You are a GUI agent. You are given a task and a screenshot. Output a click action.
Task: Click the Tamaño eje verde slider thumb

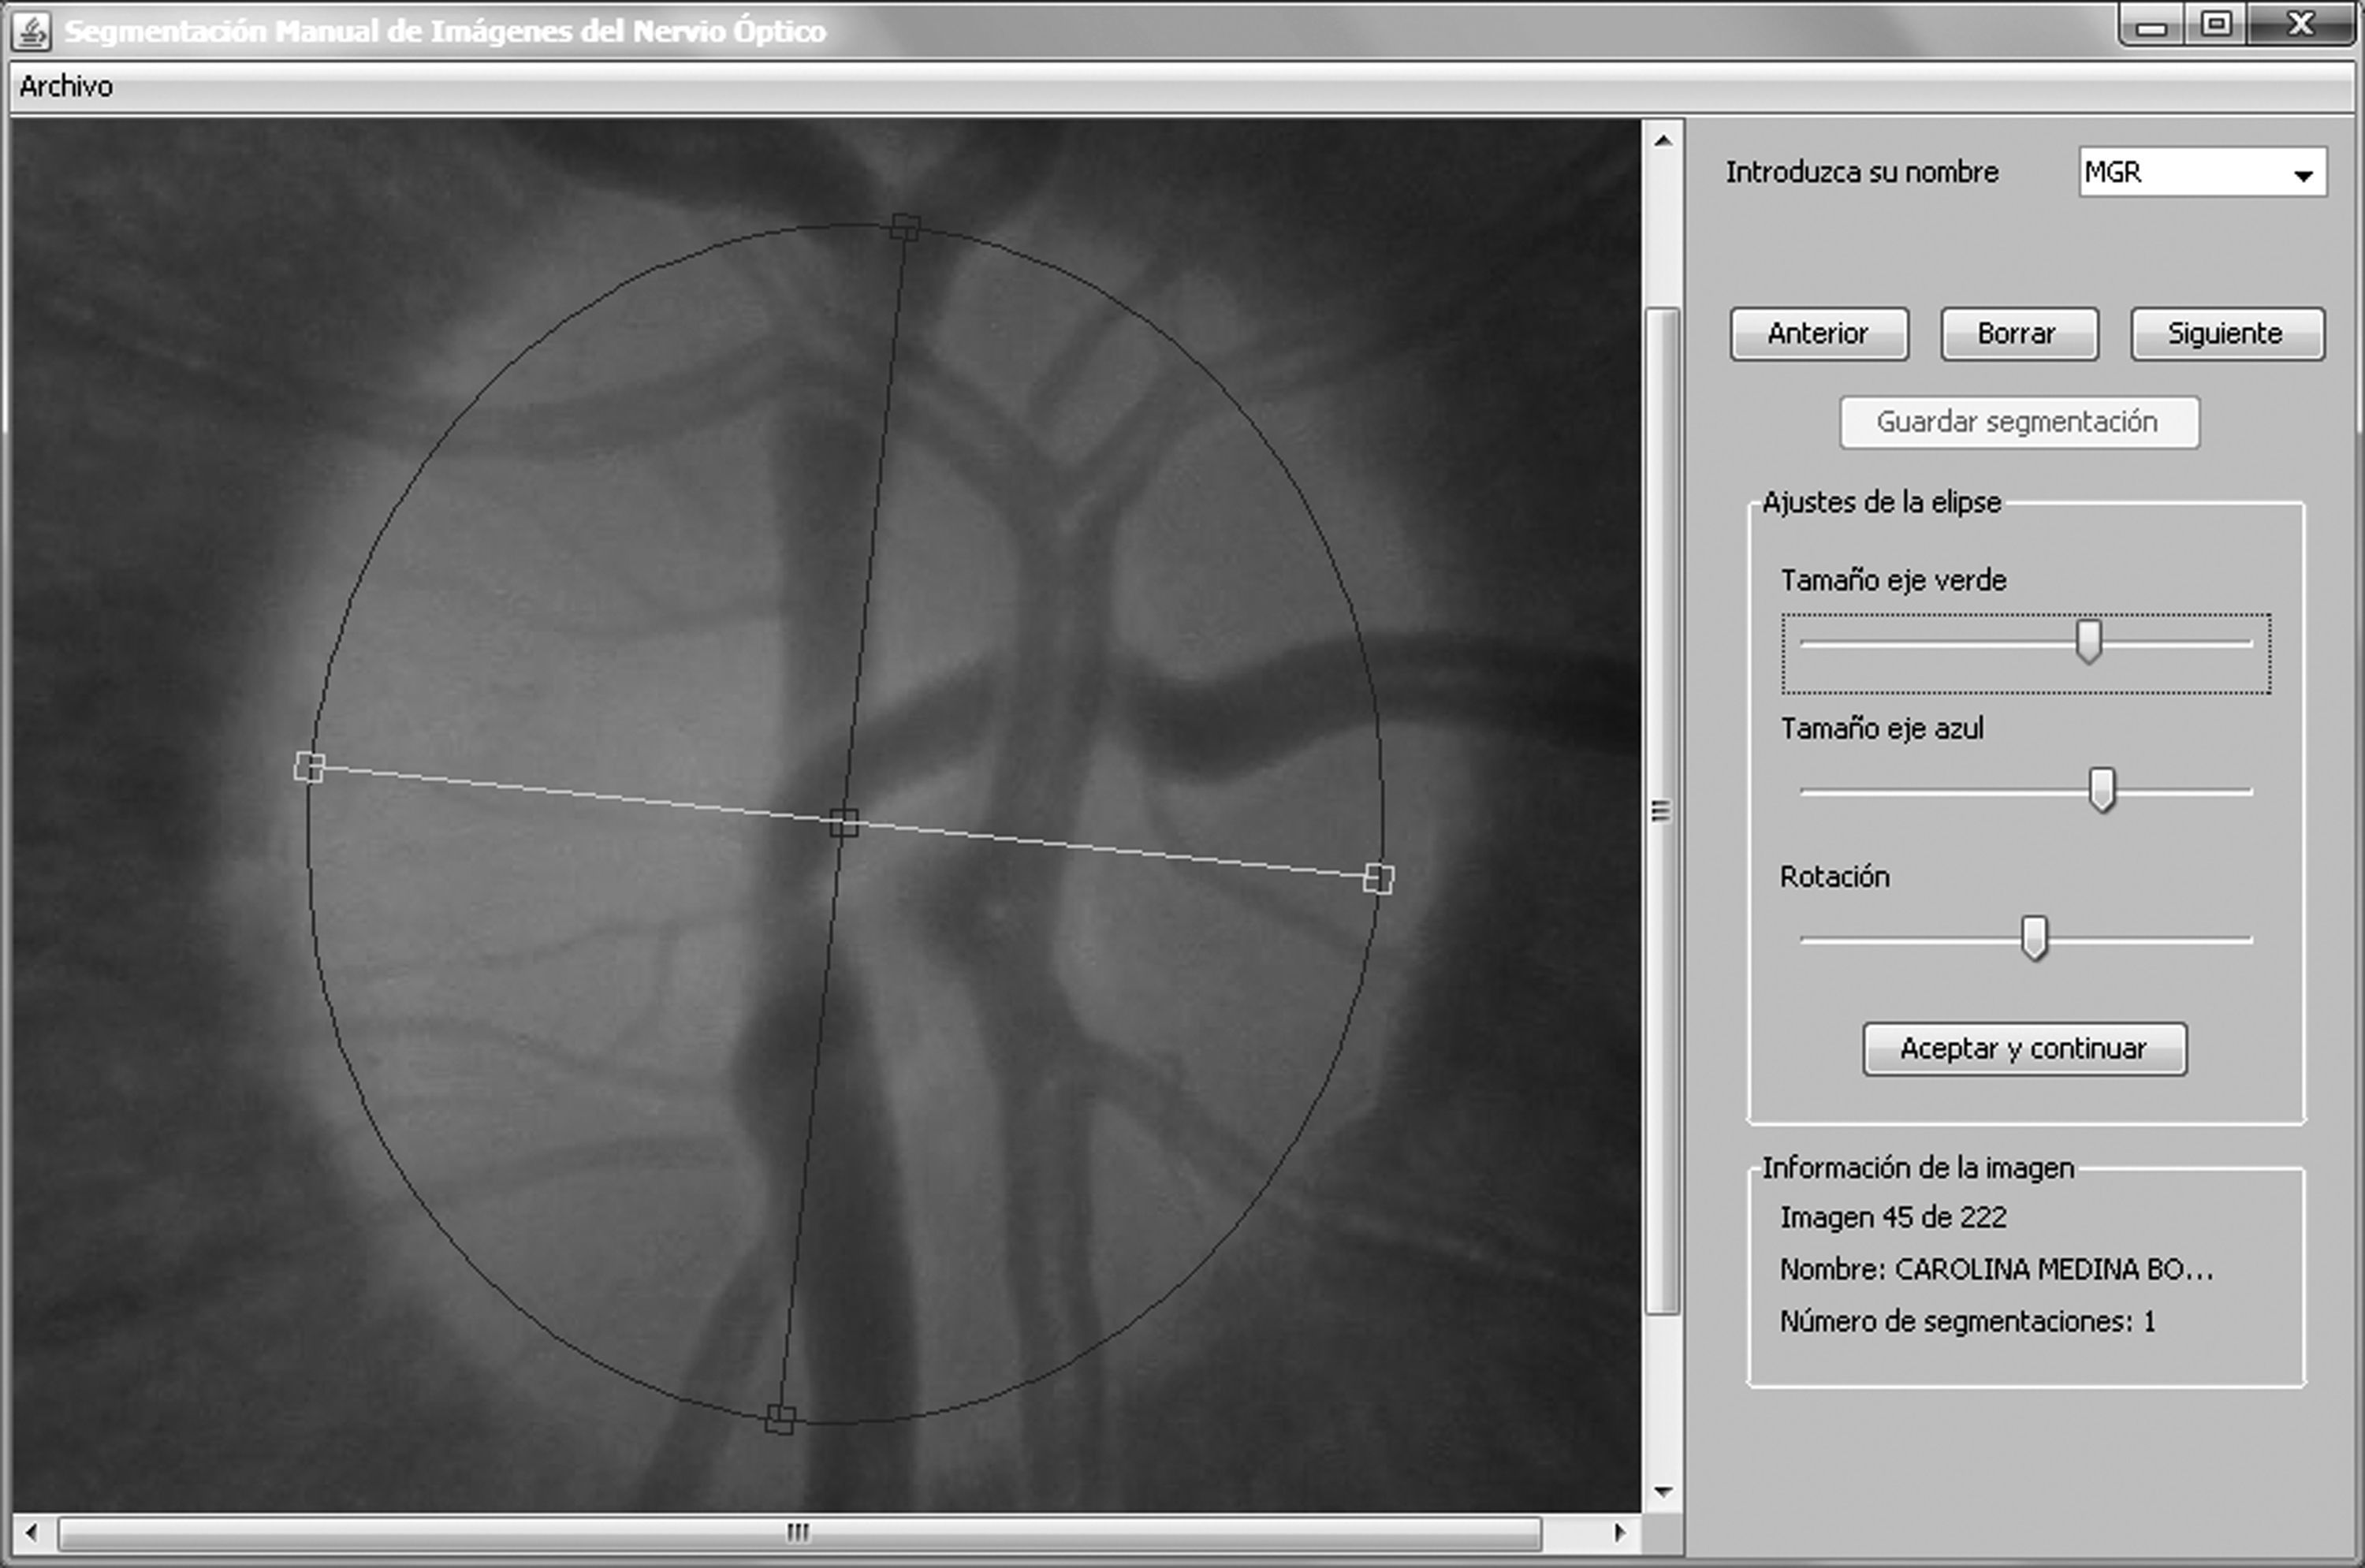[x=2088, y=641]
